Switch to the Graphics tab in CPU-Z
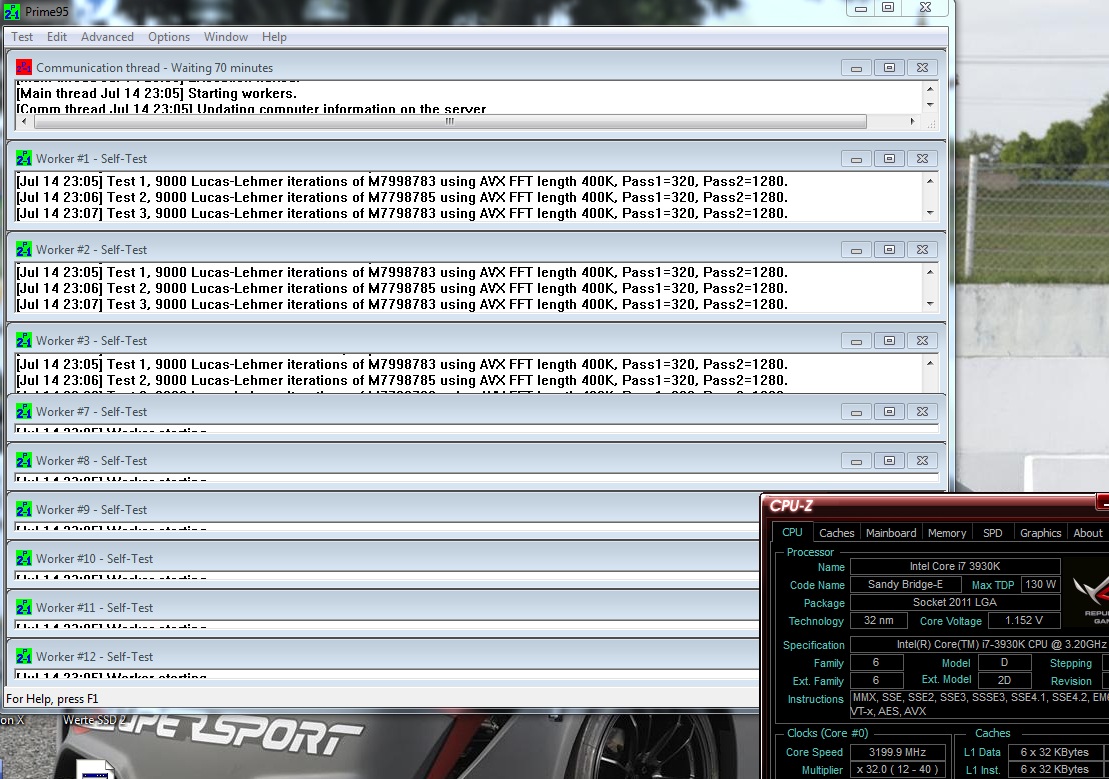1109x779 pixels. coord(1040,533)
